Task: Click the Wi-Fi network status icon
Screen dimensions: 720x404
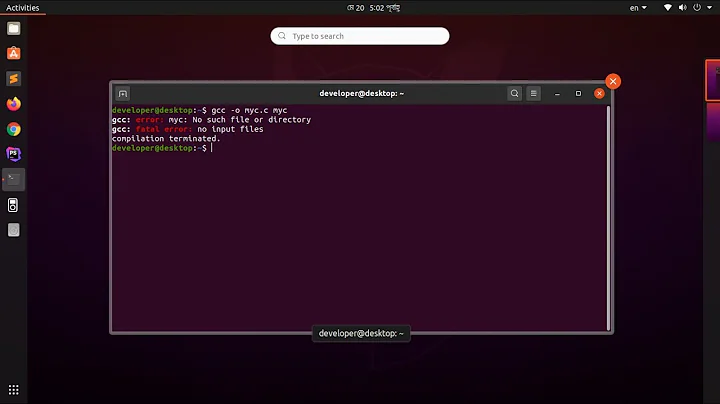Action: tap(668, 7)
